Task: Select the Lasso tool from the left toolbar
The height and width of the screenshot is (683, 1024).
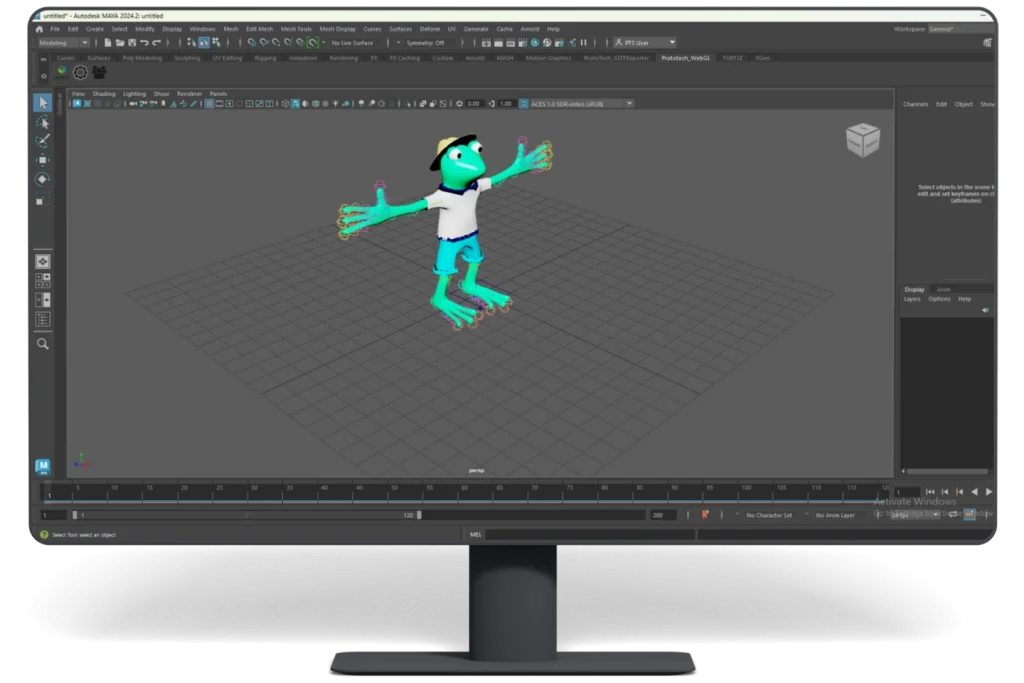Action: point(42,121)
